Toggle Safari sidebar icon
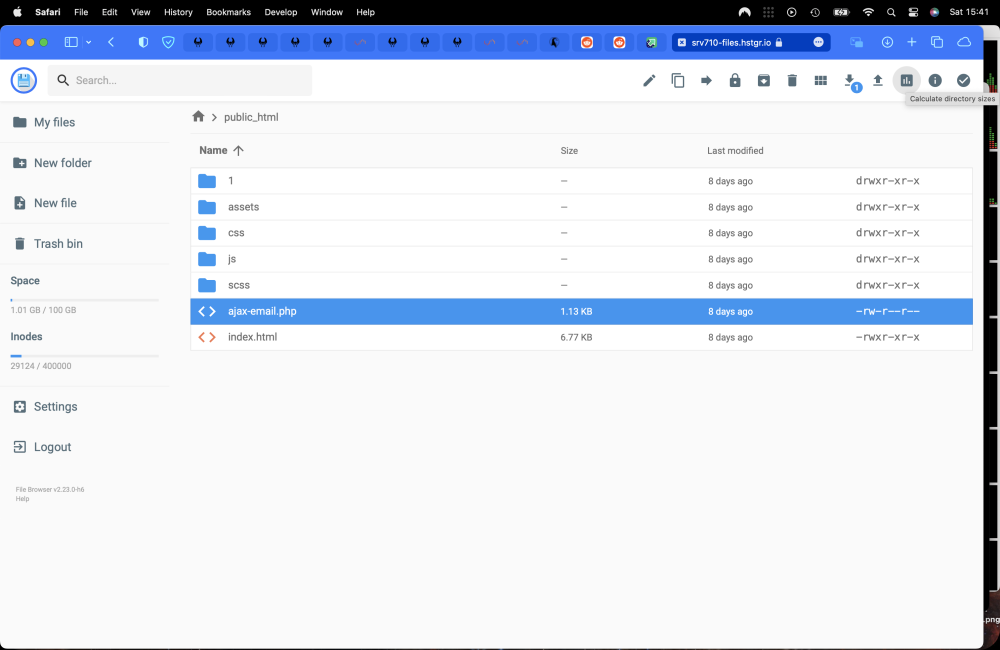This screenshot has height=650, width=1000. [71, 42]
